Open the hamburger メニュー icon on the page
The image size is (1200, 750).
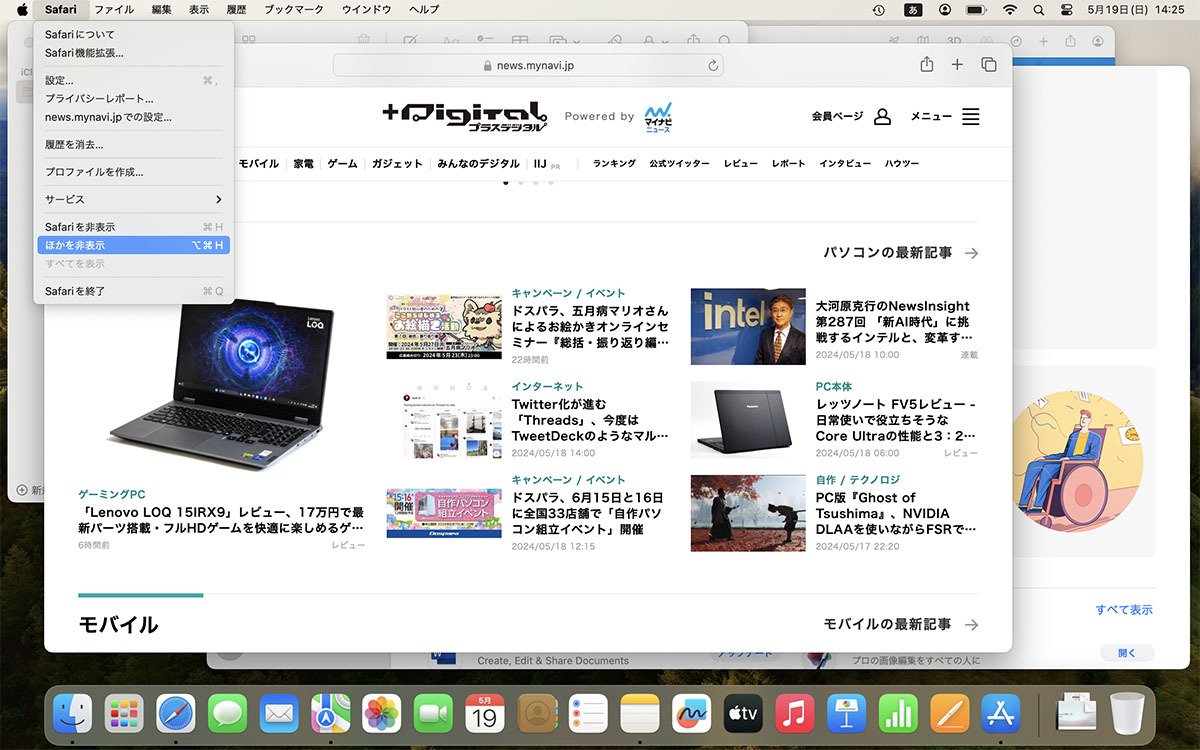click(x=971, y=116)
